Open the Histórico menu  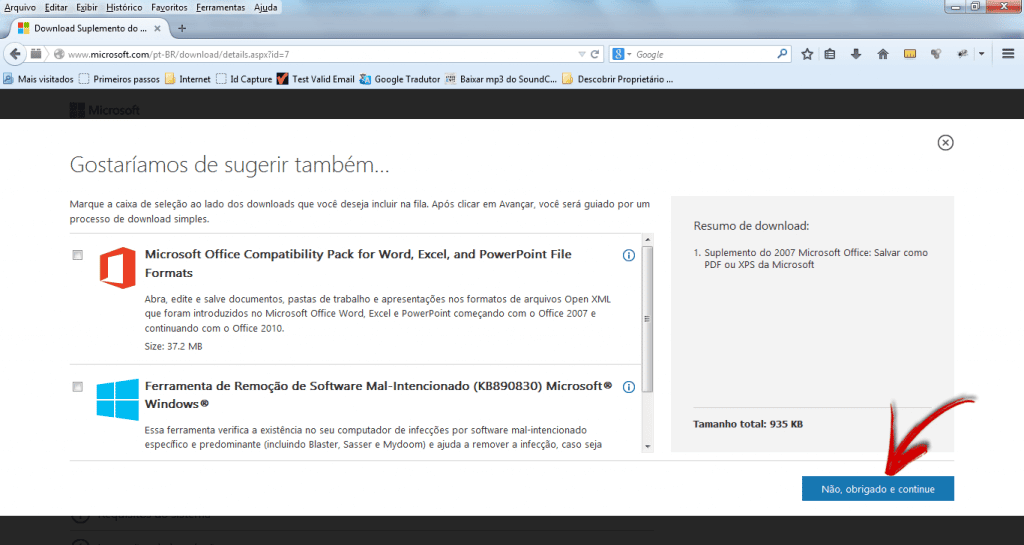click(124, 7)
